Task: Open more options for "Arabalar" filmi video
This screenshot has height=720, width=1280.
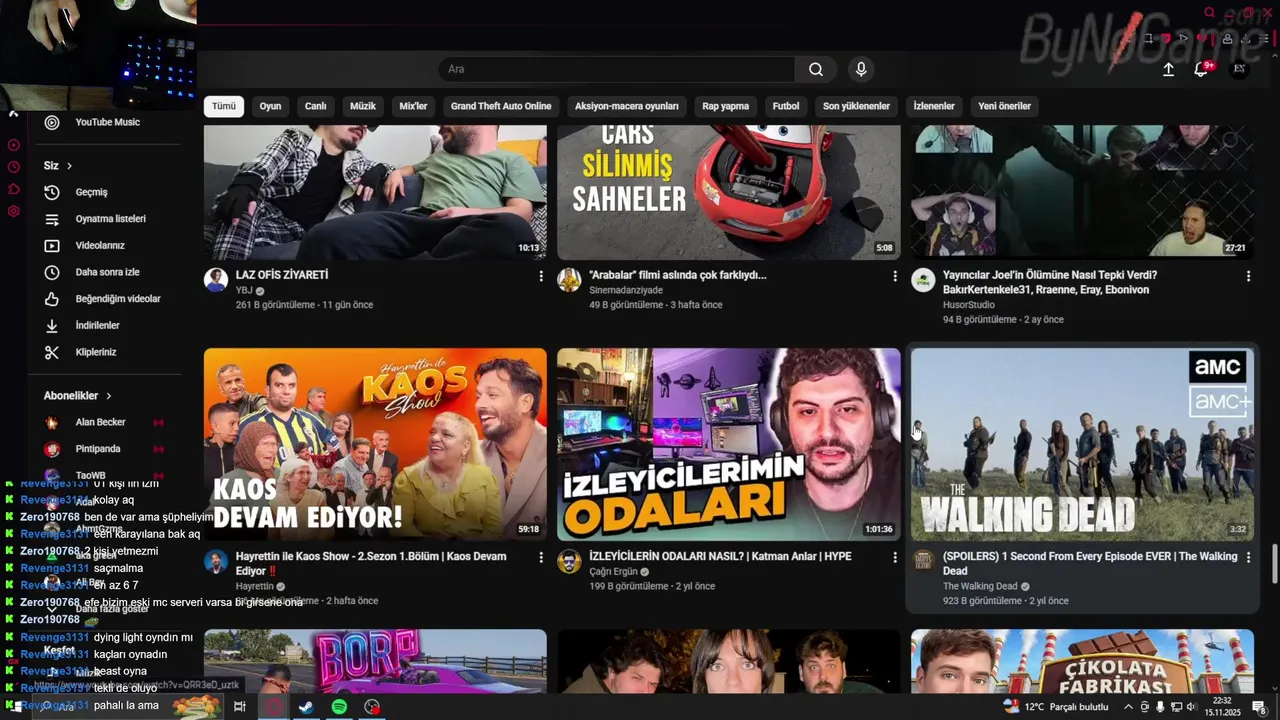Action: (895, 276)
